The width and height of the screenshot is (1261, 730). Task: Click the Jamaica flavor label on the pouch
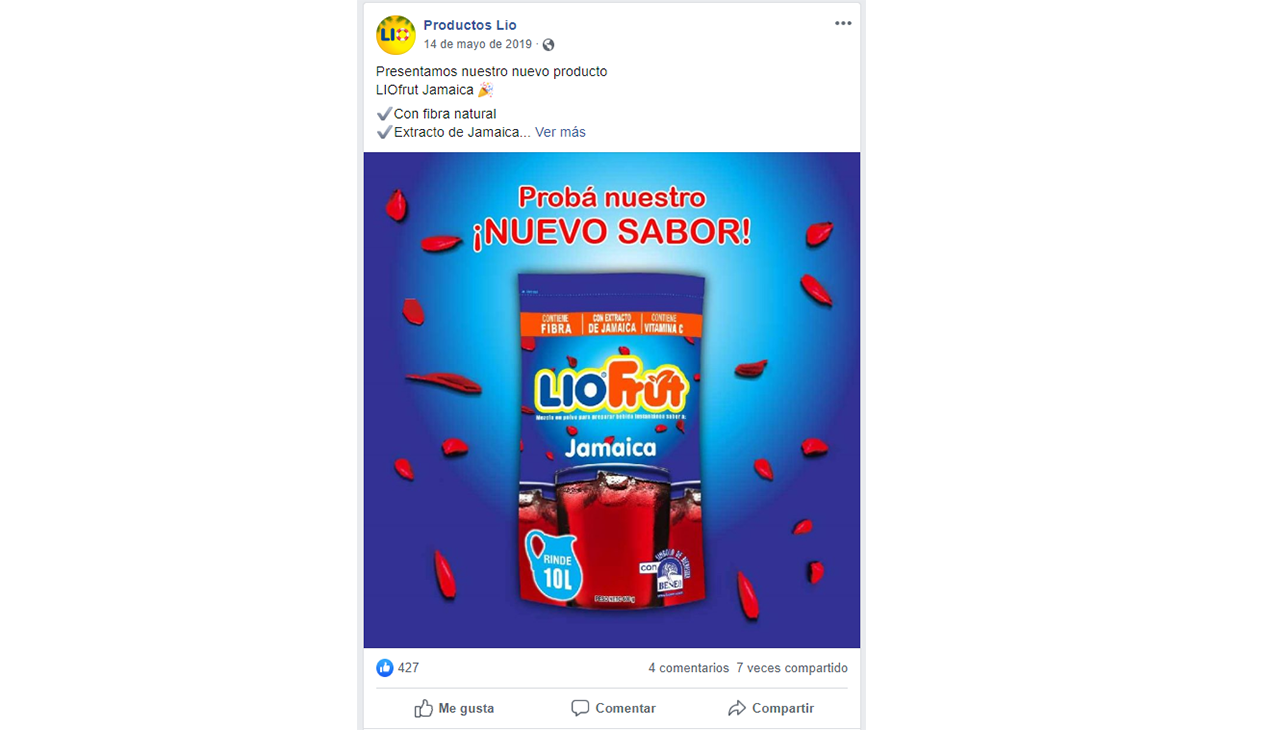610,447
